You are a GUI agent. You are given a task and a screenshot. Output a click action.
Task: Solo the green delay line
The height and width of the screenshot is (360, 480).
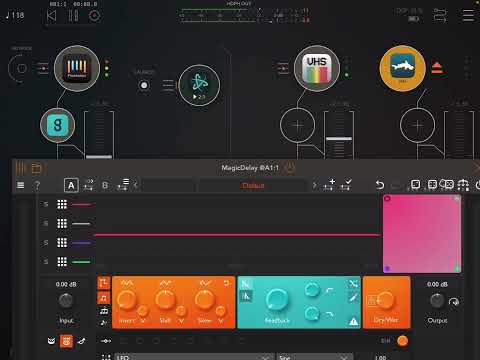(46, 261)
